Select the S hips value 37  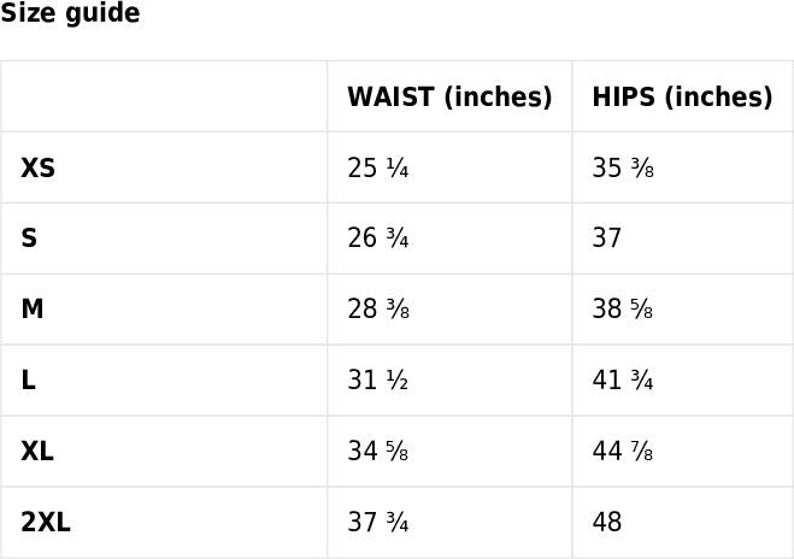tap(607, 238)
